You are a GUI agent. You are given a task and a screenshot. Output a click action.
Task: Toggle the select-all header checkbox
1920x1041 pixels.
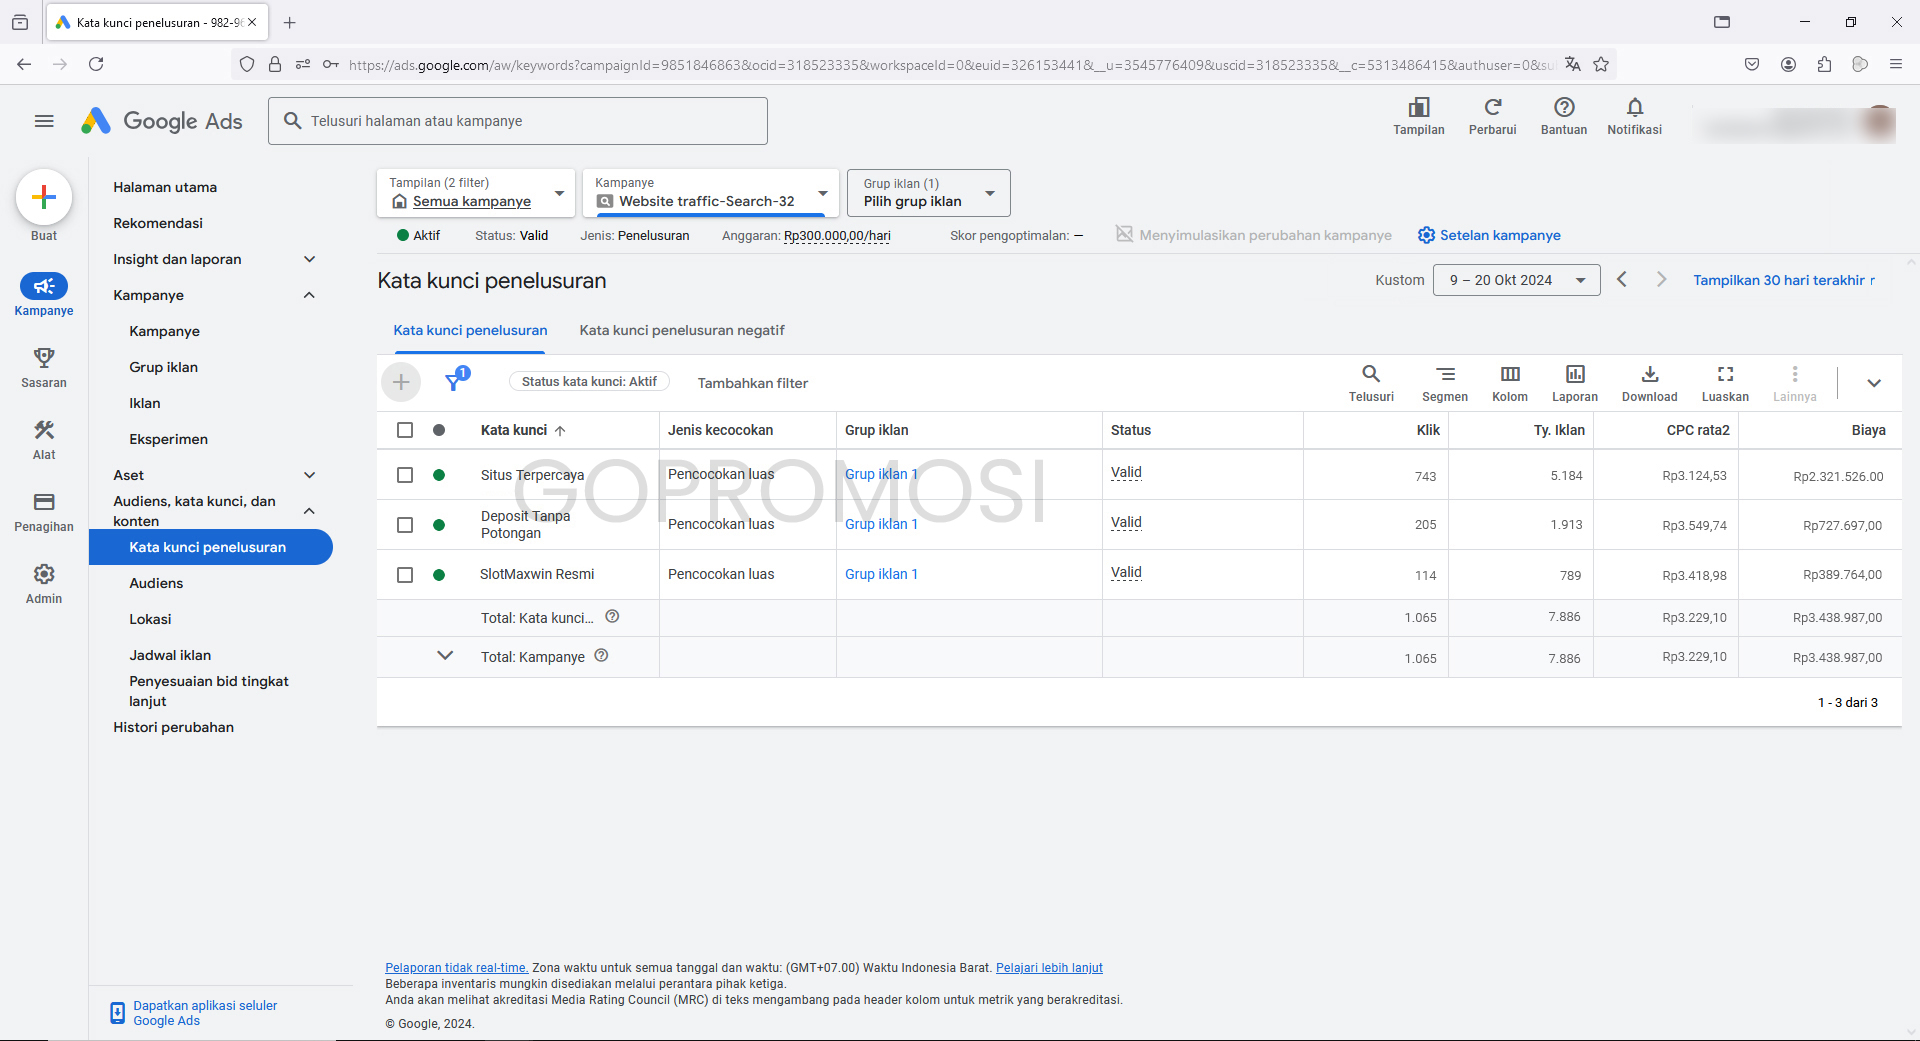pyautogui.click(x=405, y=430)
